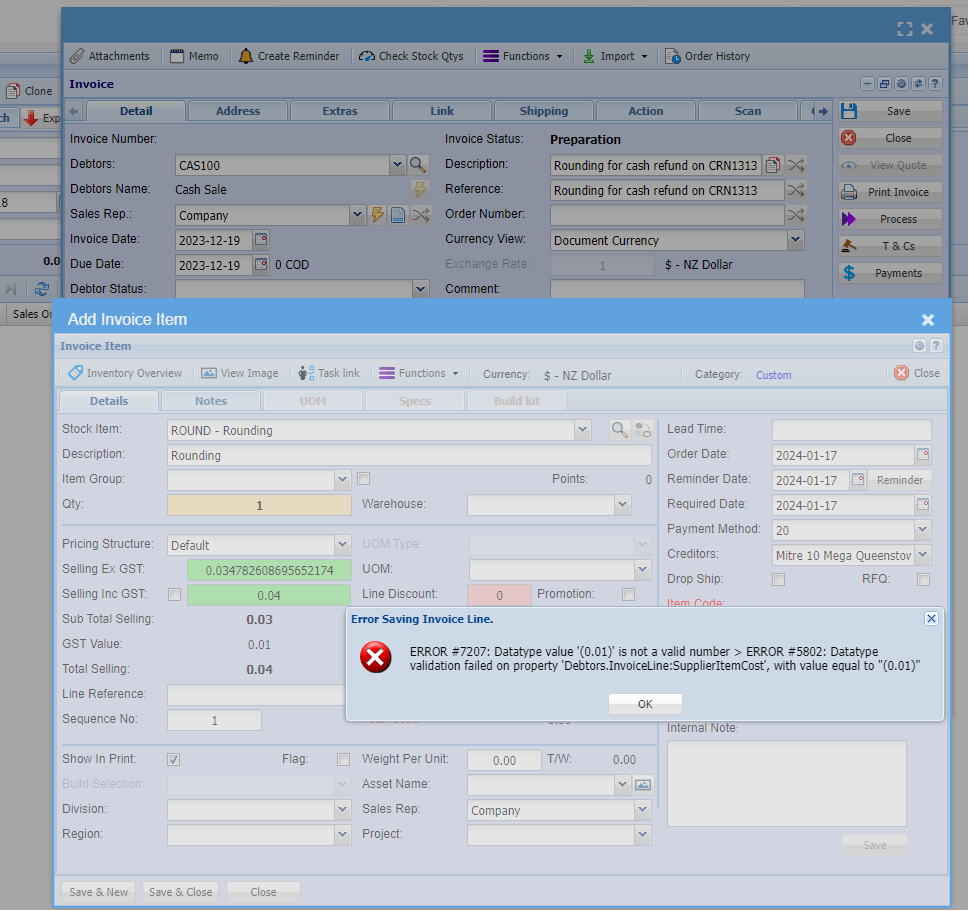This screenshot has height=911, width=969.
Task: Open the Functions menu in item toolbar
Action: point(418,373)
